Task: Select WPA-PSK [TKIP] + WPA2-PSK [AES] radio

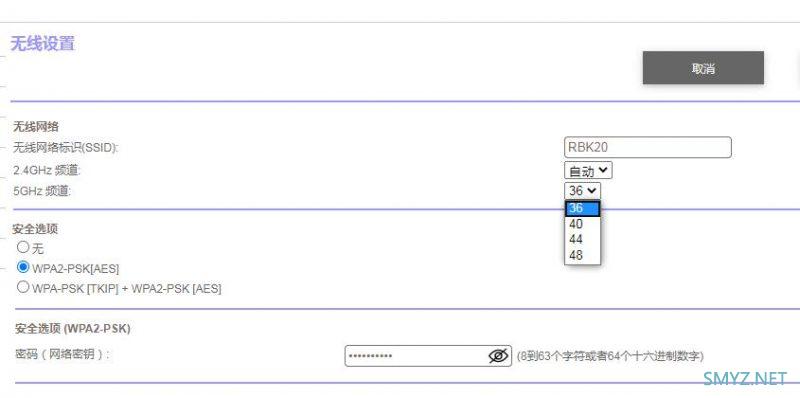Action: [x=23, y=287]
